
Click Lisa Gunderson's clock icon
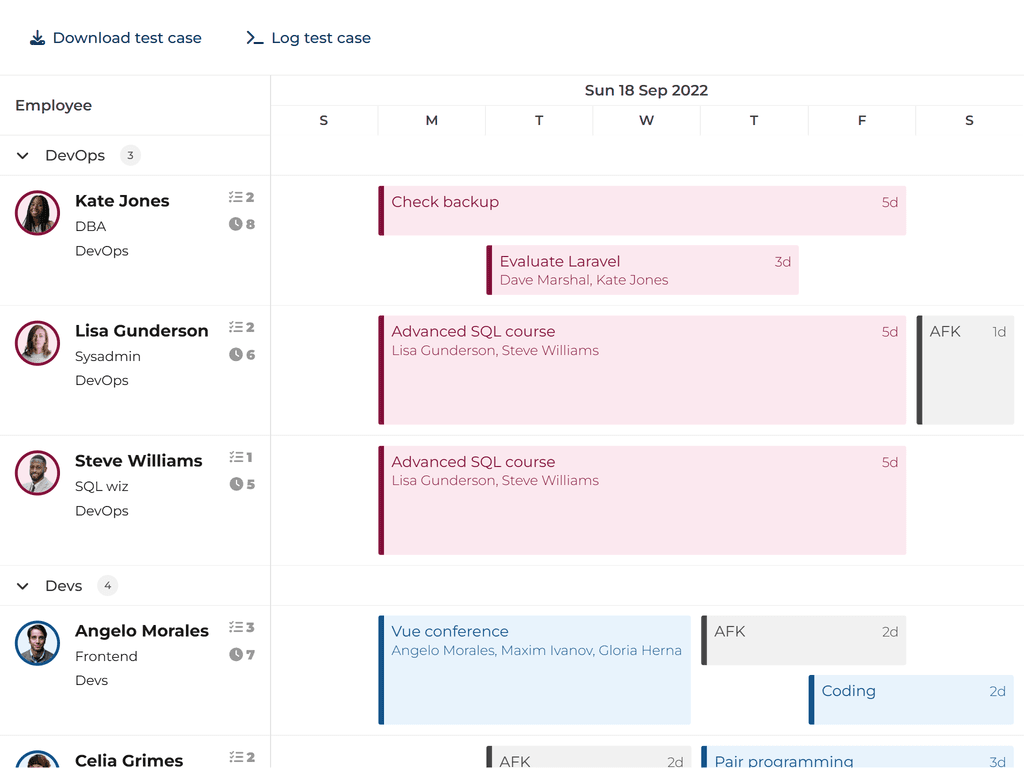236,354
